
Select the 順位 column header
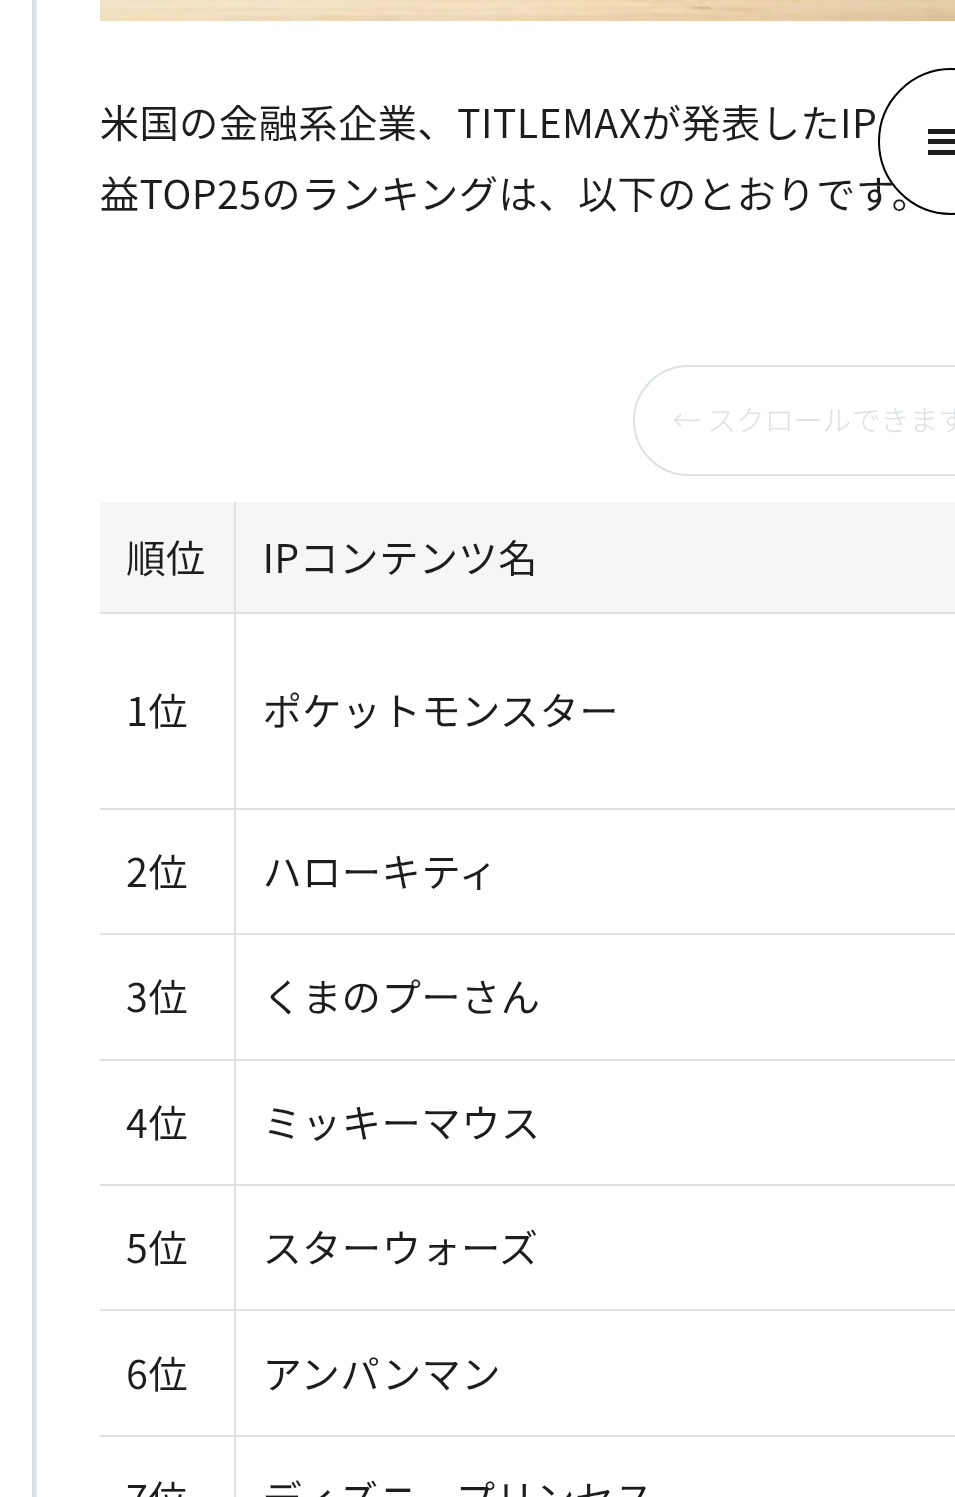pos(167,558)
